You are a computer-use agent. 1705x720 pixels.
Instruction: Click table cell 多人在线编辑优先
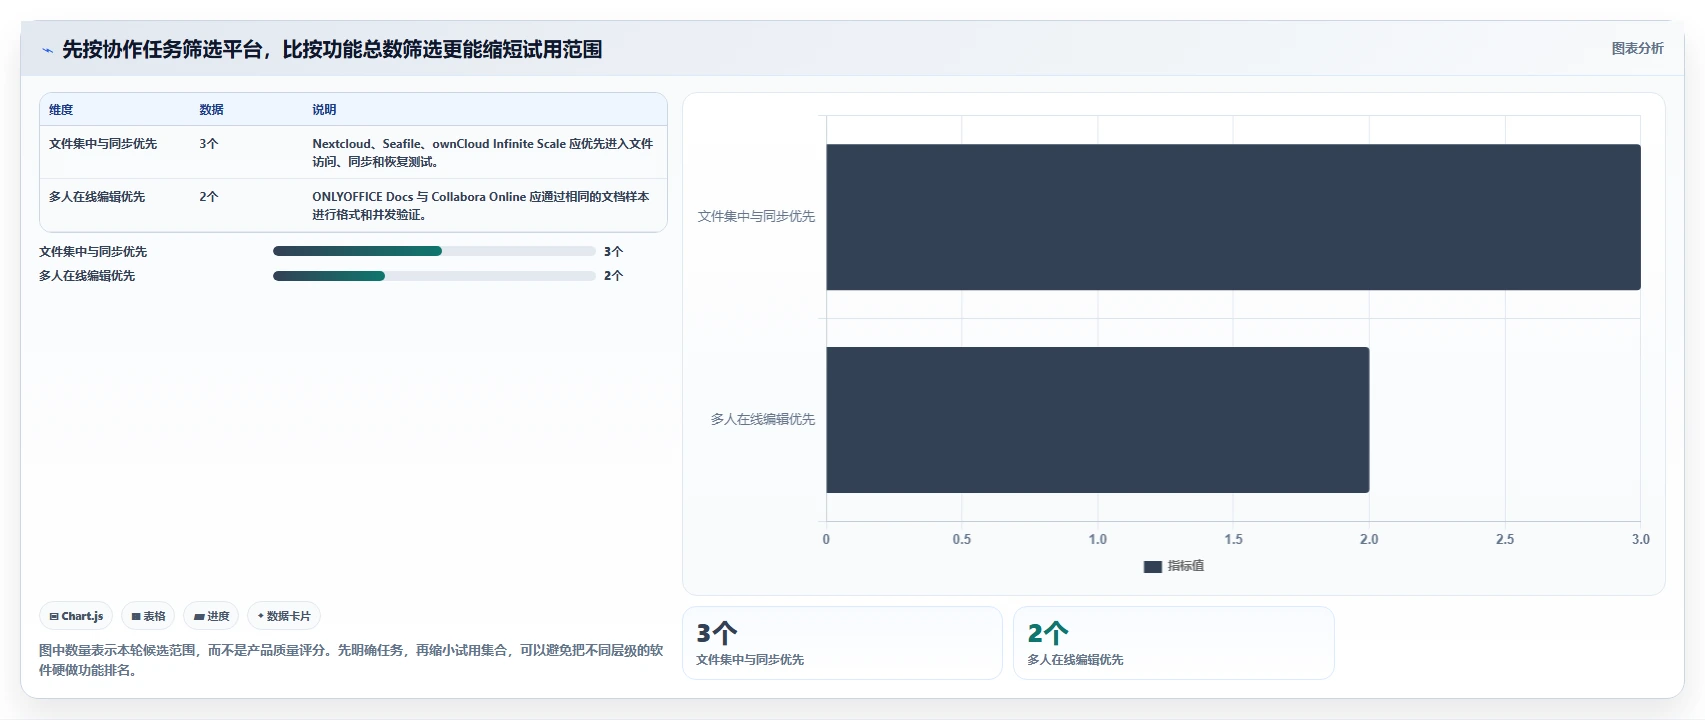tap(97, 197)
